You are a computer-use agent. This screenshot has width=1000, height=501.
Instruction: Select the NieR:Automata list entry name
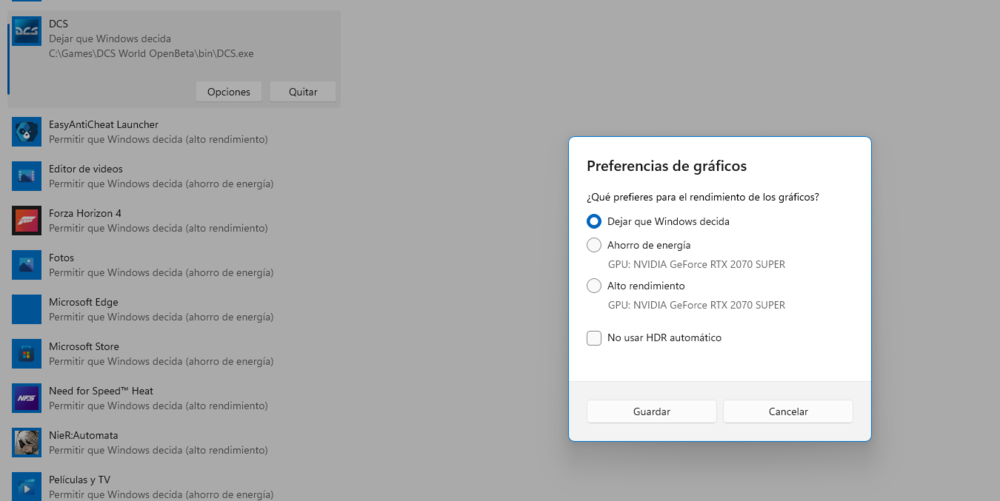click(x=83, y=435)
